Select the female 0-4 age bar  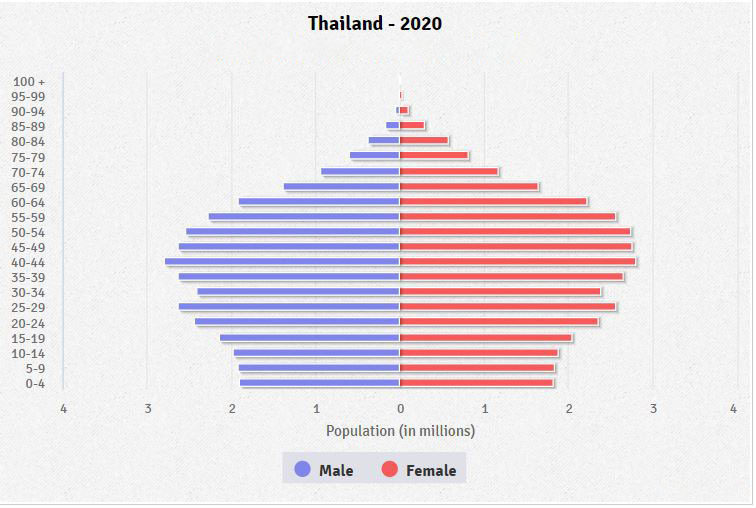(x=476, y=383)
